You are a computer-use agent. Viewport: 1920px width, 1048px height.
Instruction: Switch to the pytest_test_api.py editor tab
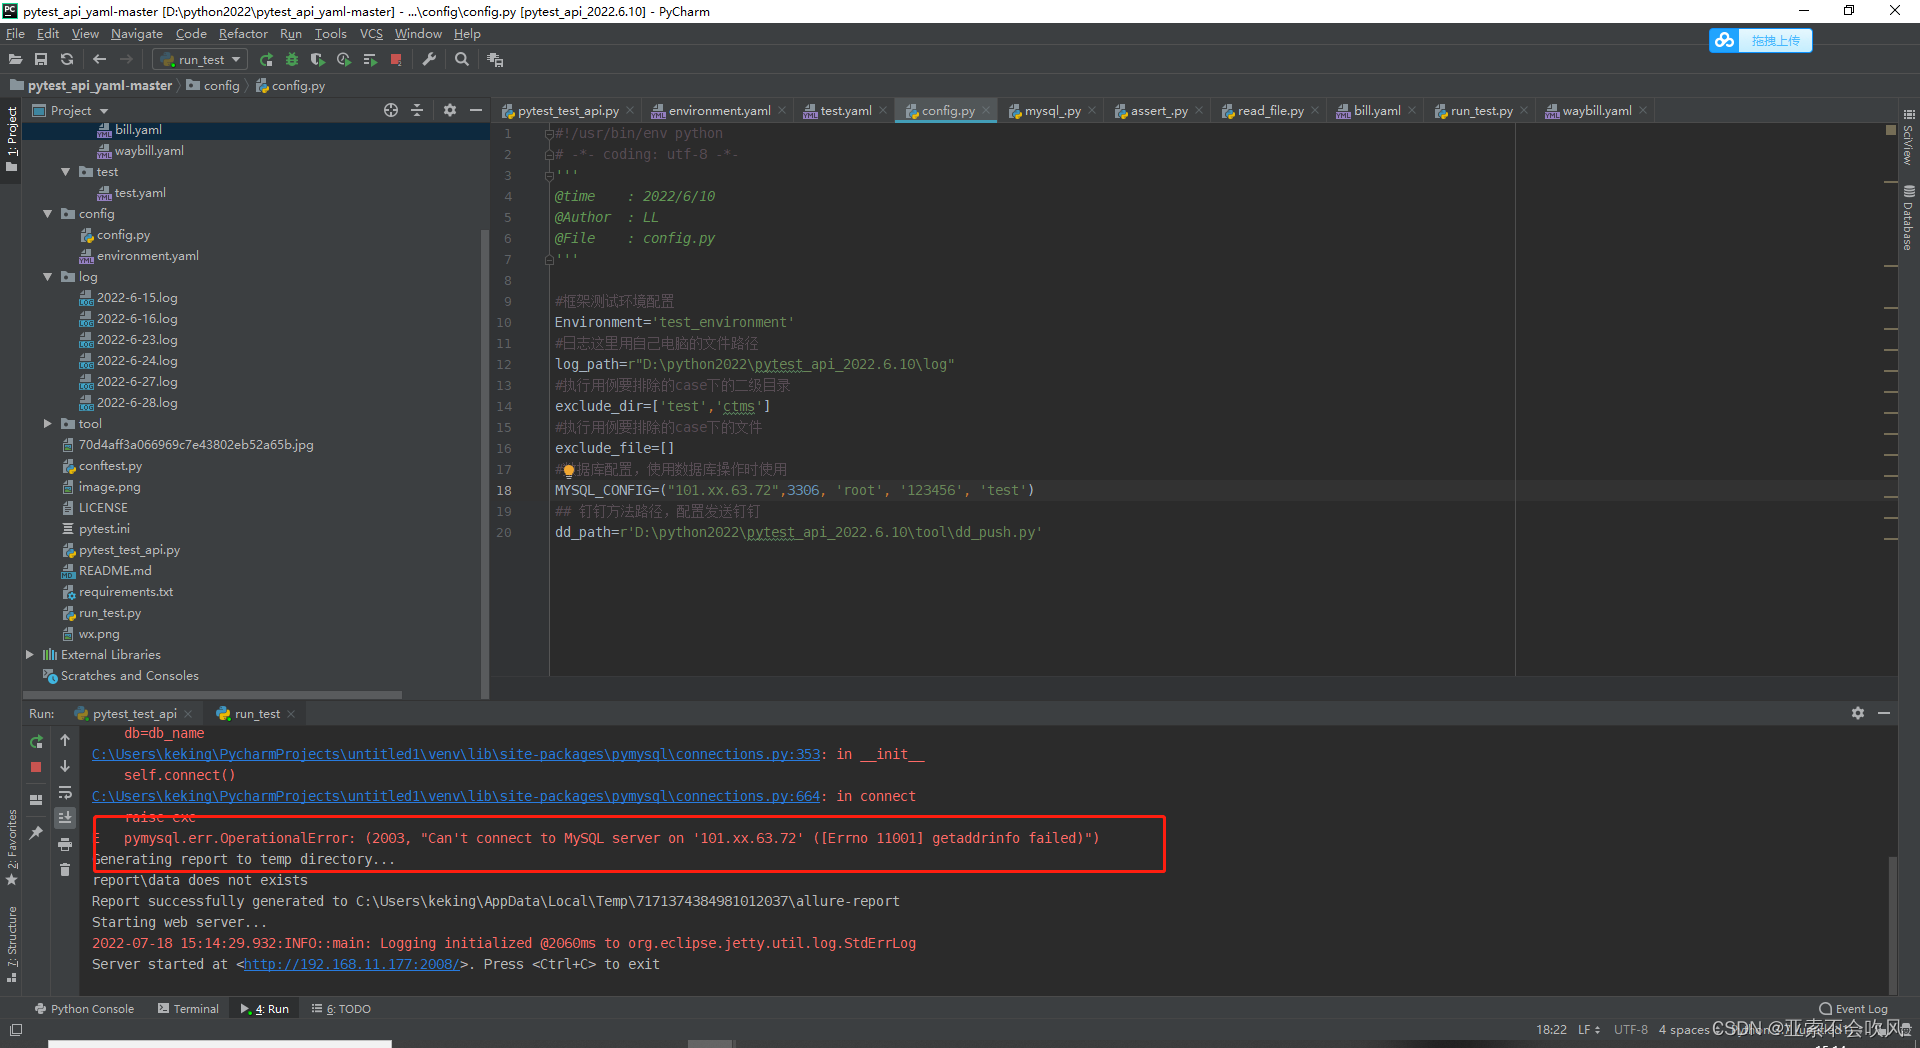point(568,111)
